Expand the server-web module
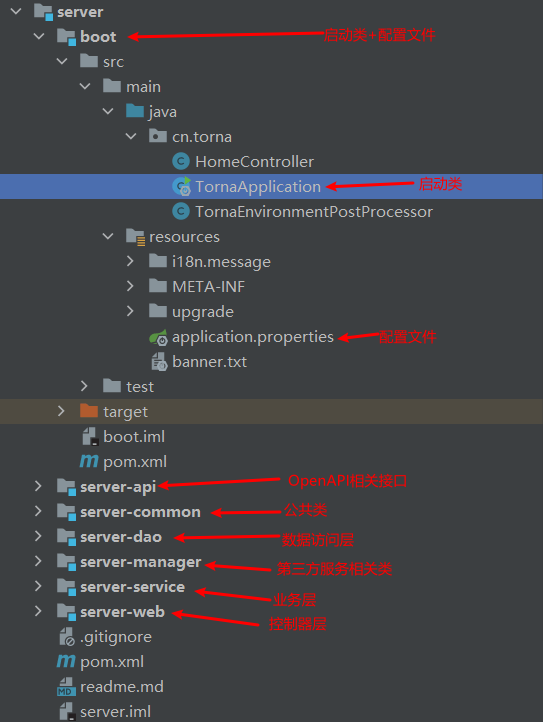Viewport: 543px width, 722px height. 38,611
